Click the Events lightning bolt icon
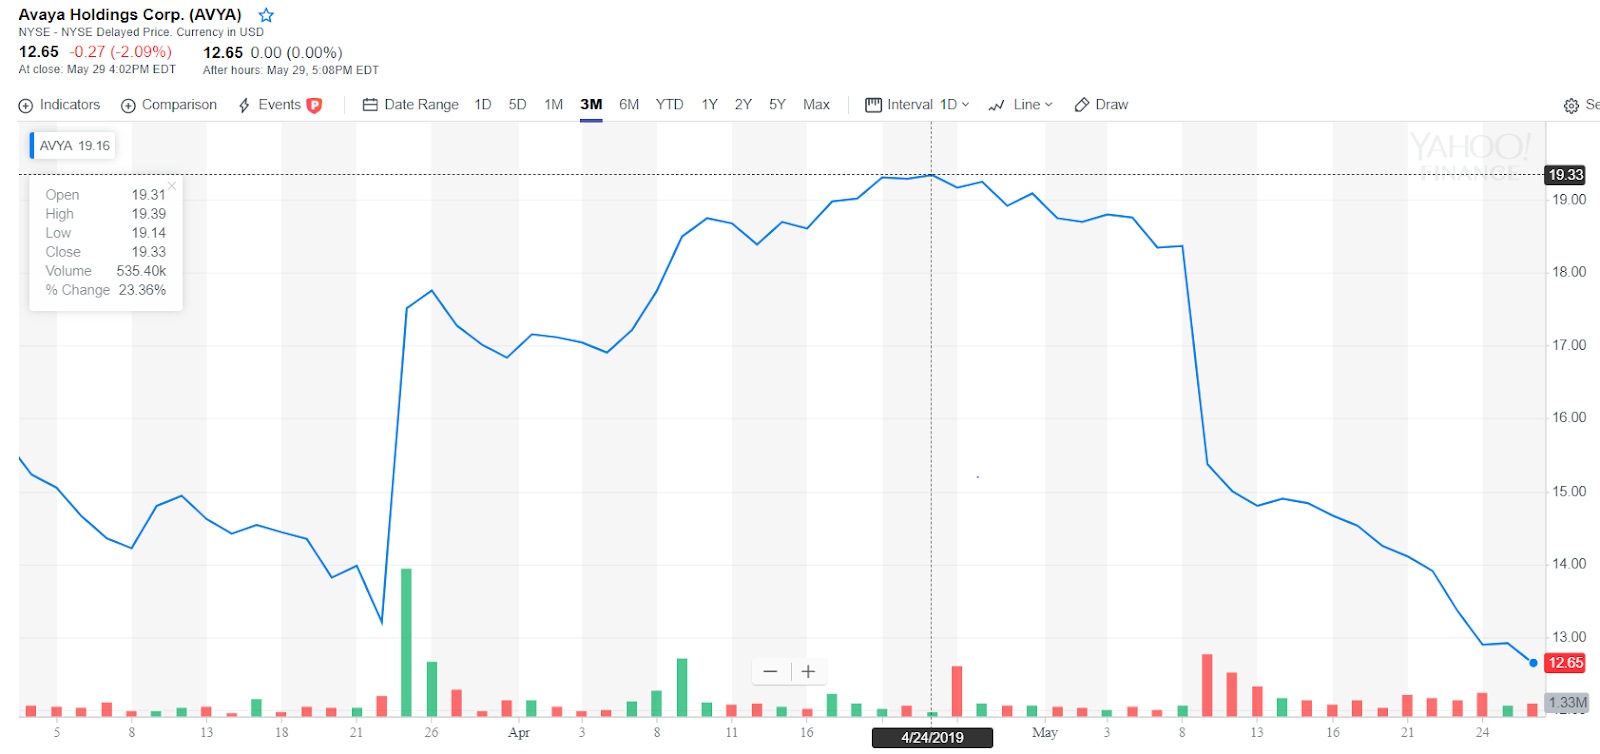The height and width of the screenshot is (754, 1600). [x=244, y=106]
